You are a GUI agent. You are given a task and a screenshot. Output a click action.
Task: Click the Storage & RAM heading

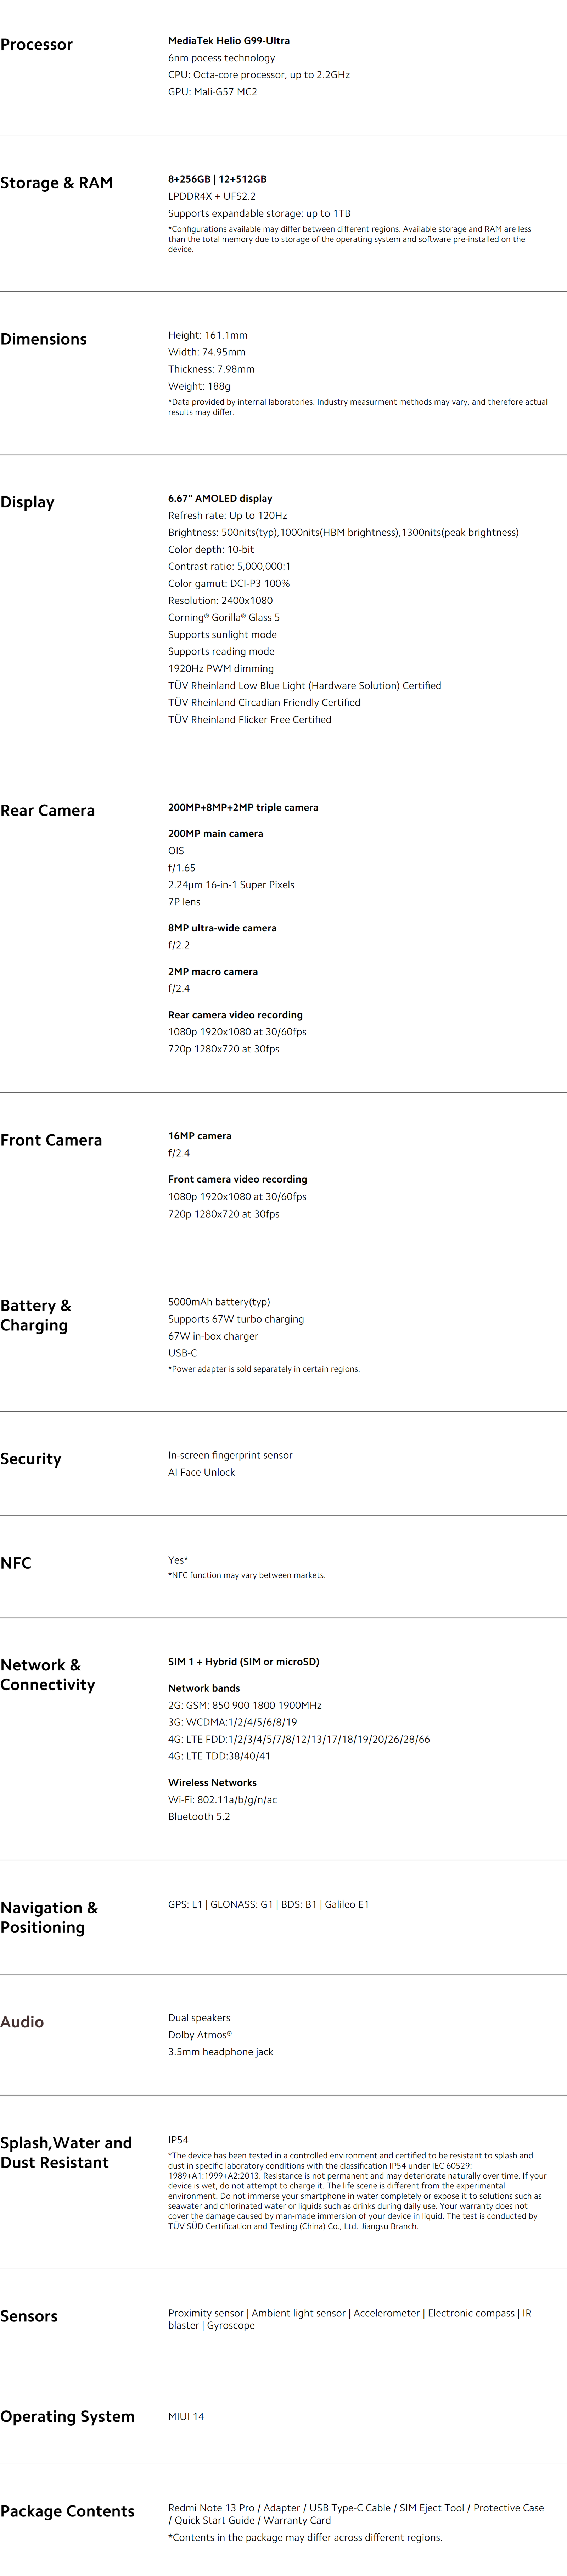(57, 182)
